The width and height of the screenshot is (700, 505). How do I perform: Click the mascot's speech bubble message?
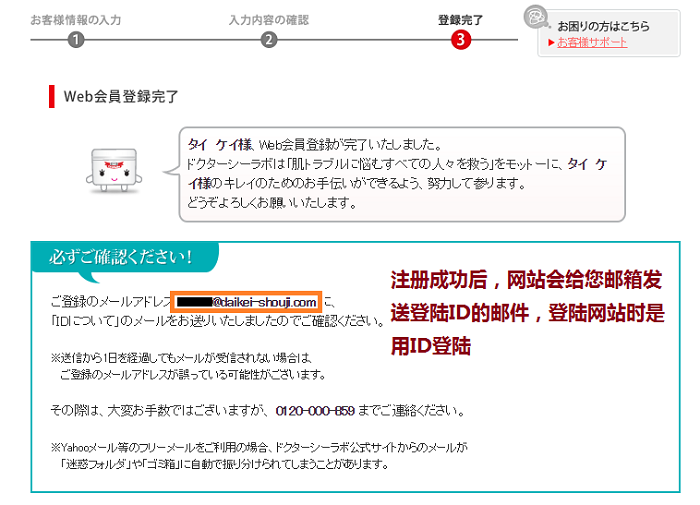pos(400,173)
